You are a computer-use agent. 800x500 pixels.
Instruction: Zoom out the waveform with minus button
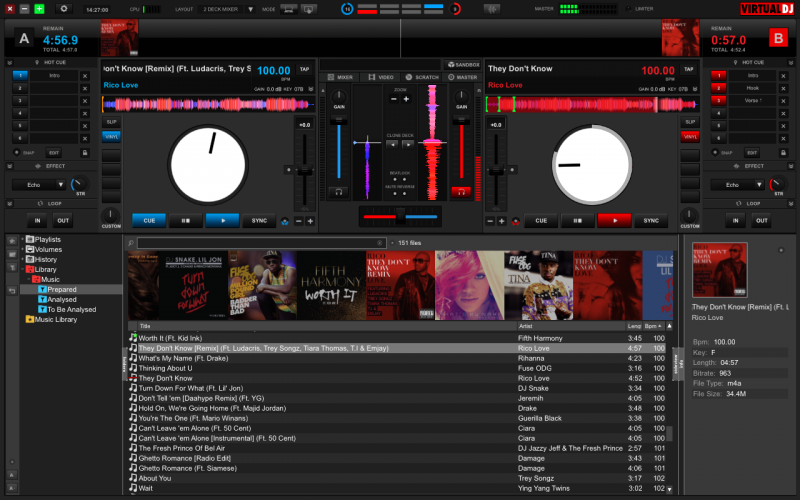pyautogui.click(x=393, y=99)
